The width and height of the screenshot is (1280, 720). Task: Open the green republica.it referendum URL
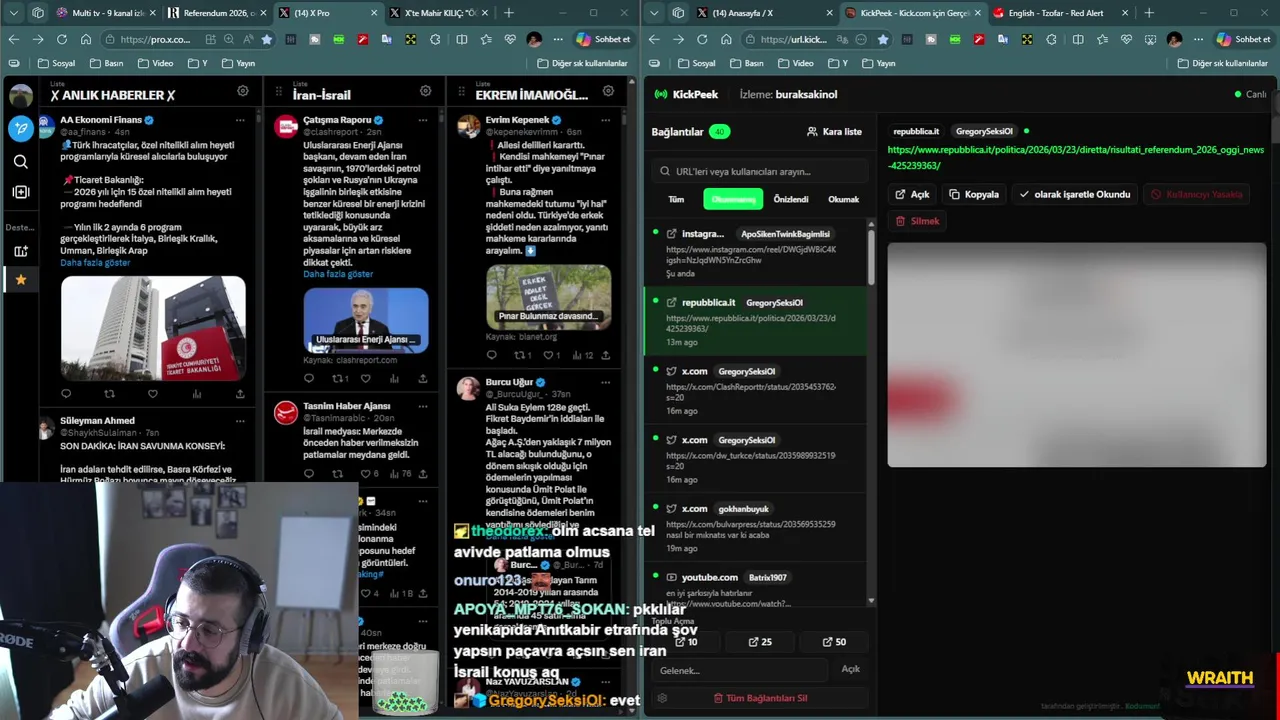1076,157
